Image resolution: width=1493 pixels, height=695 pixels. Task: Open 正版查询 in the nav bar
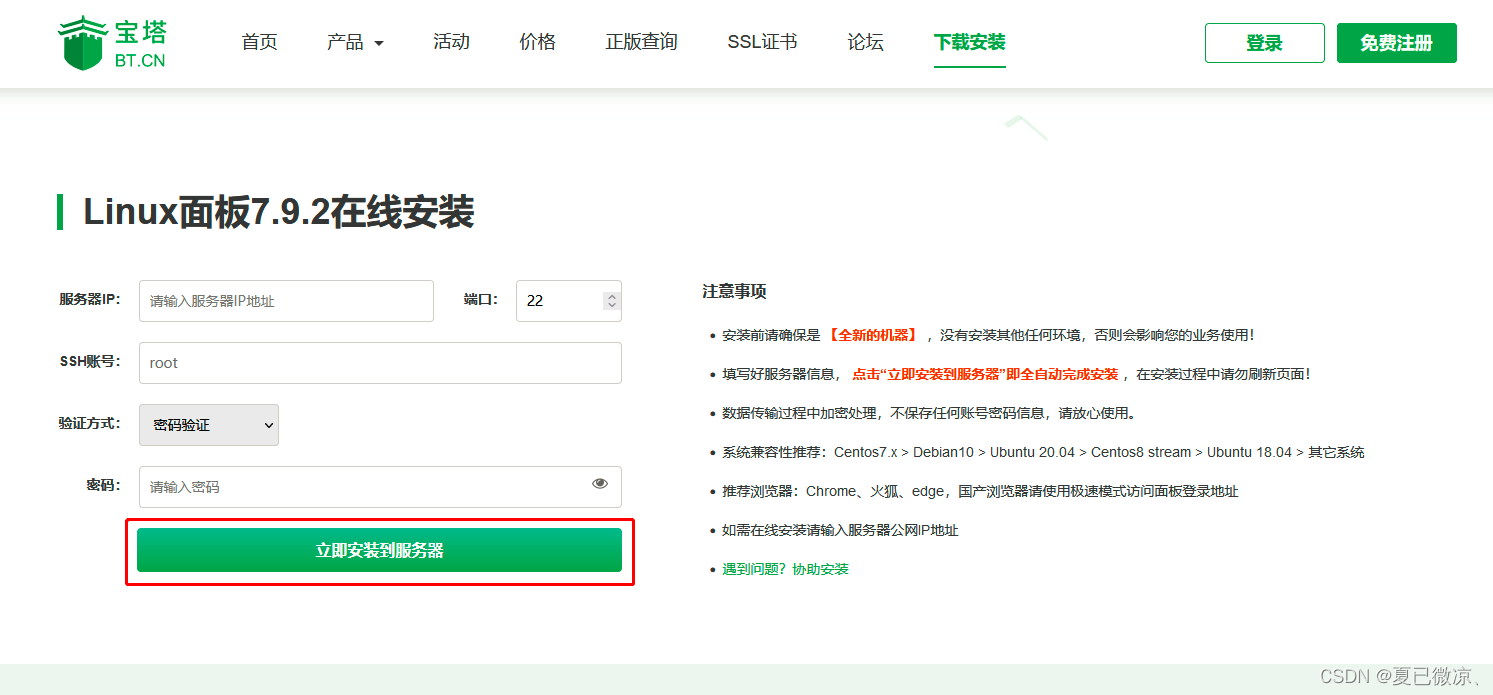(x=641, y=42)
